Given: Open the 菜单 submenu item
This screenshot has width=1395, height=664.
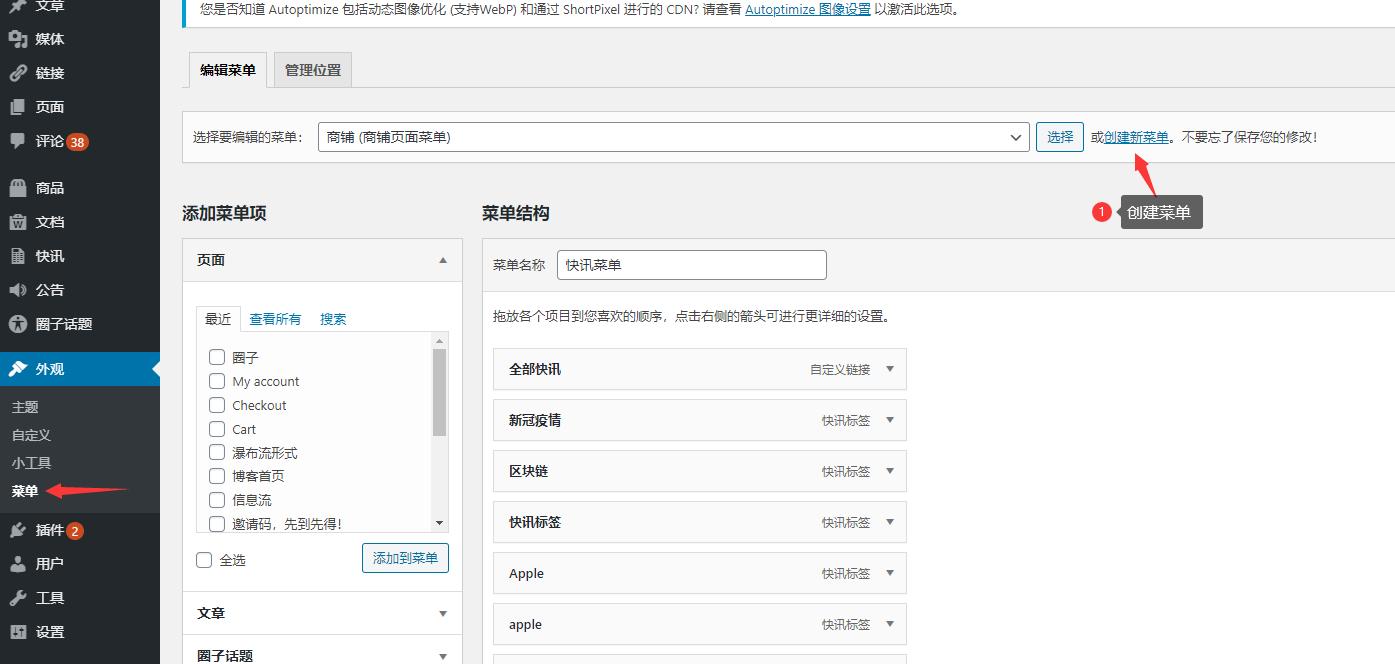Looking at the screenshot, I should point(25,491).
